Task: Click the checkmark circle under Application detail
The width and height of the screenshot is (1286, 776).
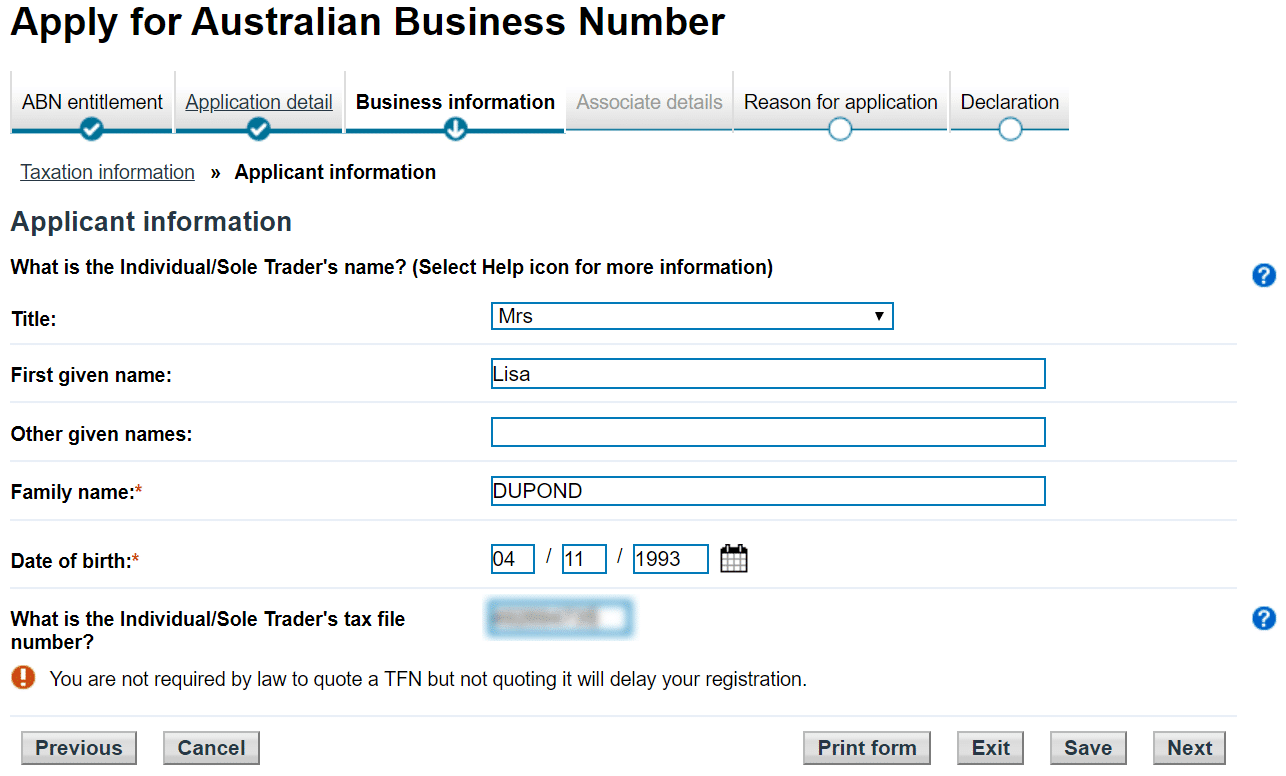Action: (258, 129)
